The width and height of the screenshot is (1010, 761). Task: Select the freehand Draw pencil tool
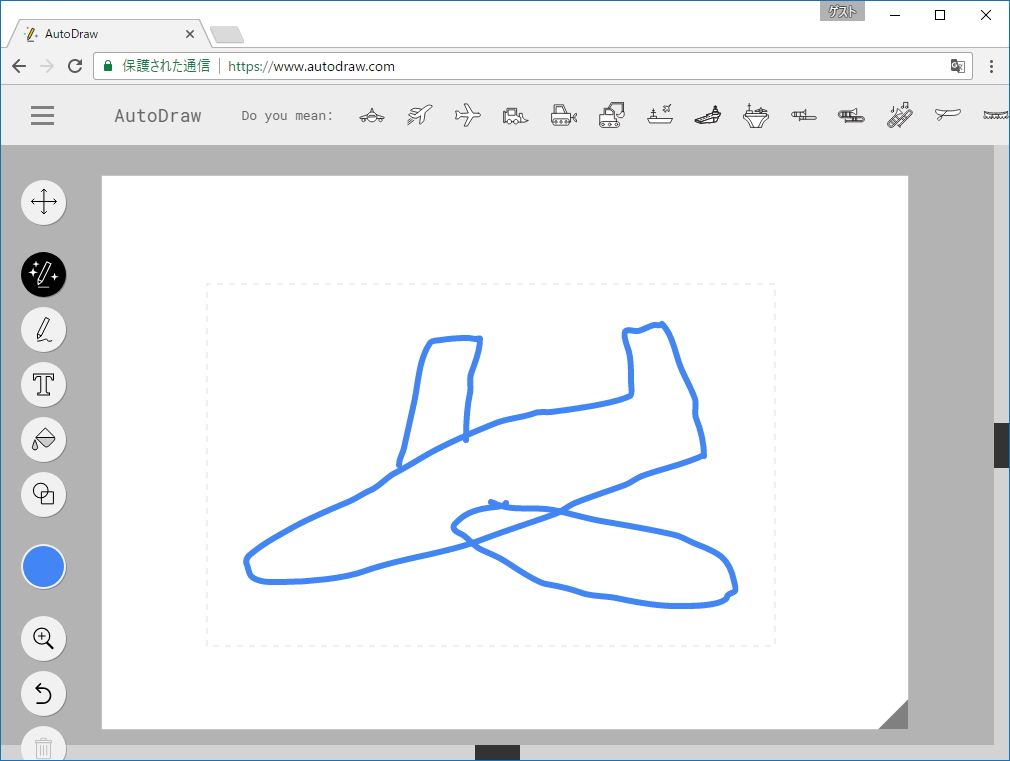(44, 330)
